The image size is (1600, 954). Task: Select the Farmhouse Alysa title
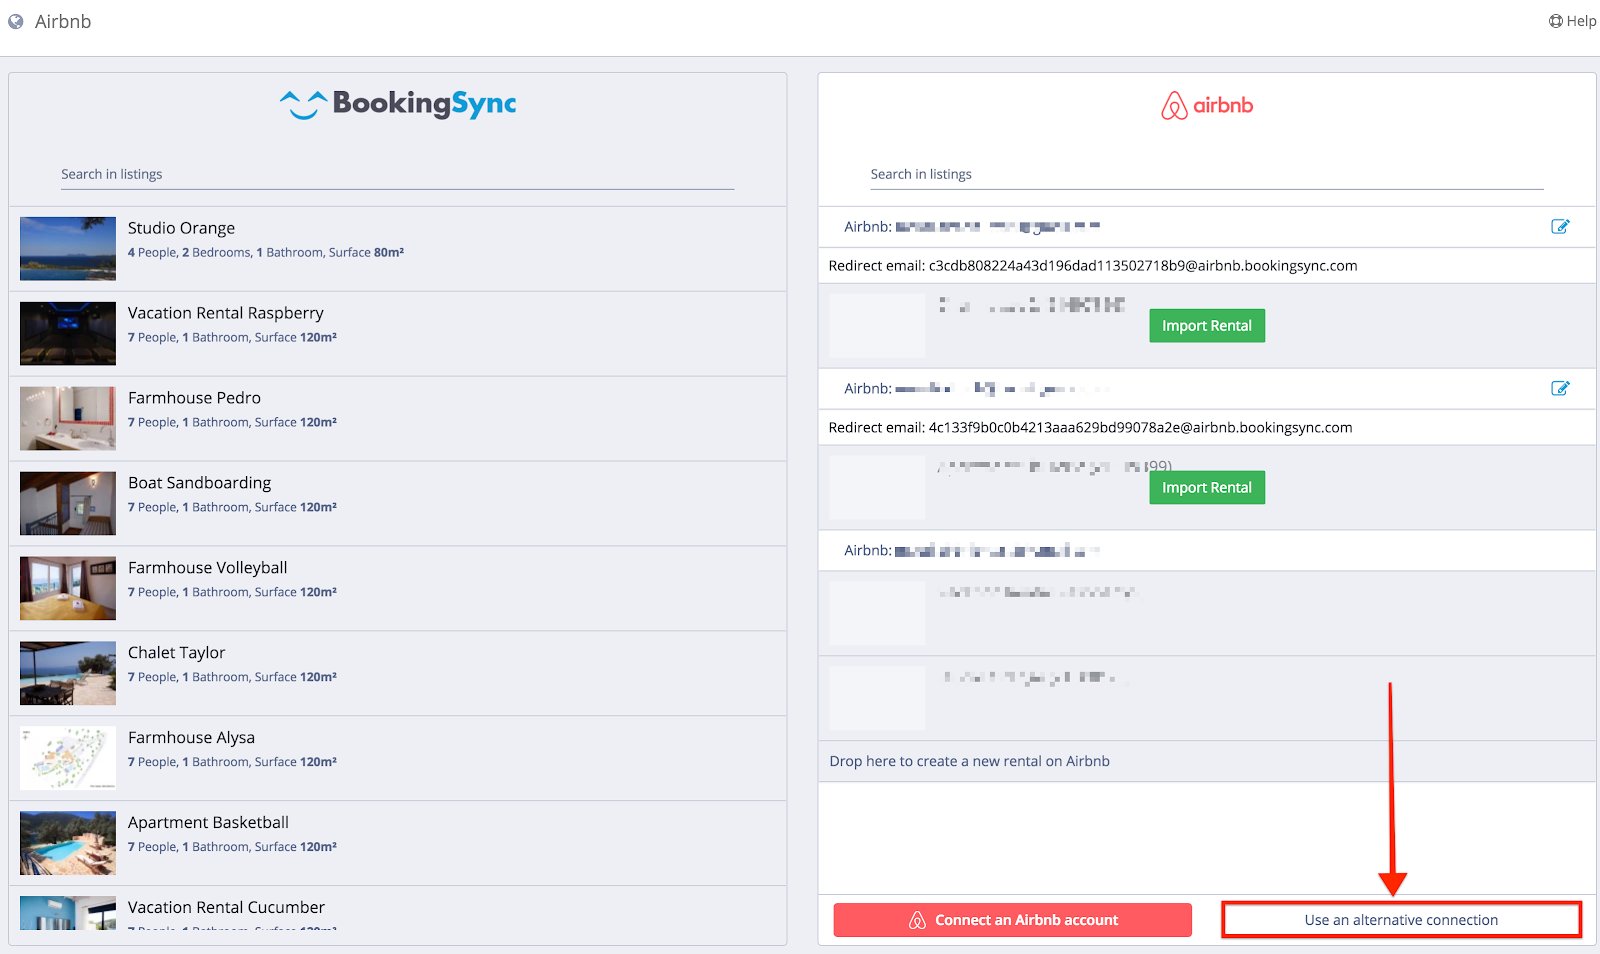click(x=191, y=738)
